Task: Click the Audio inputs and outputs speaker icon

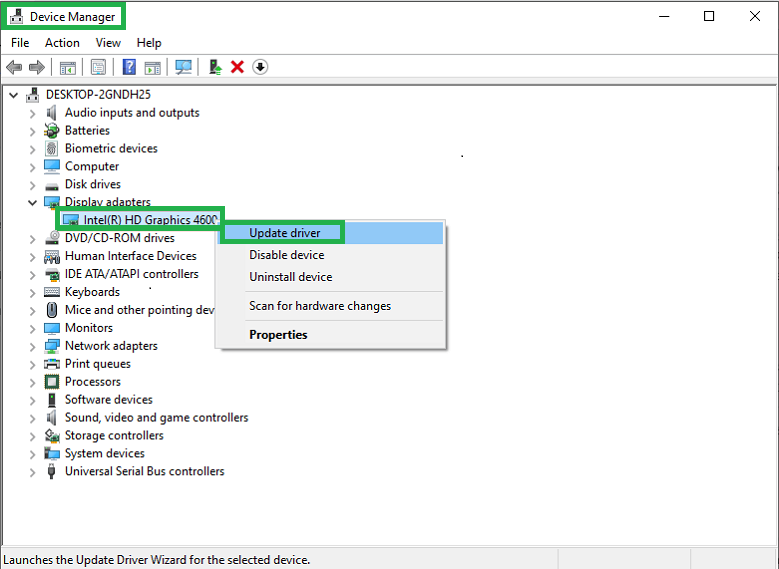Action: coord(52,113)
